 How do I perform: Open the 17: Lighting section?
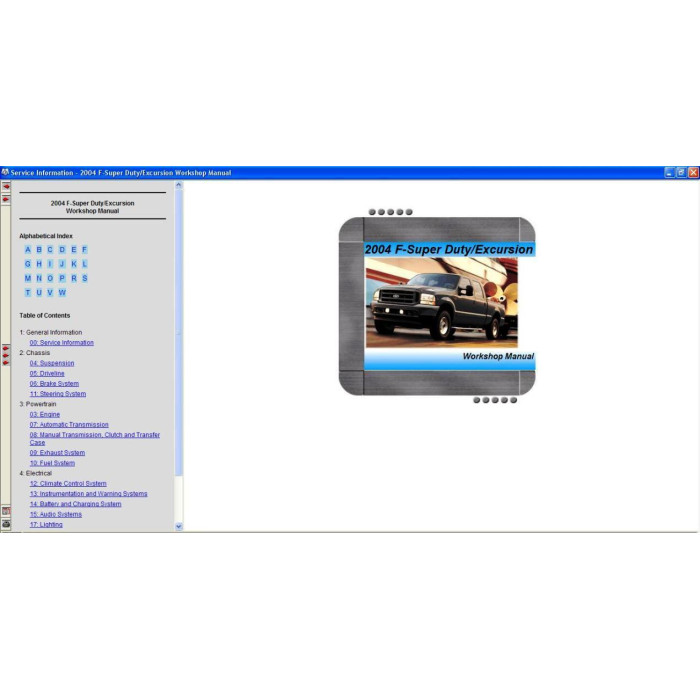tap(46, 525)
